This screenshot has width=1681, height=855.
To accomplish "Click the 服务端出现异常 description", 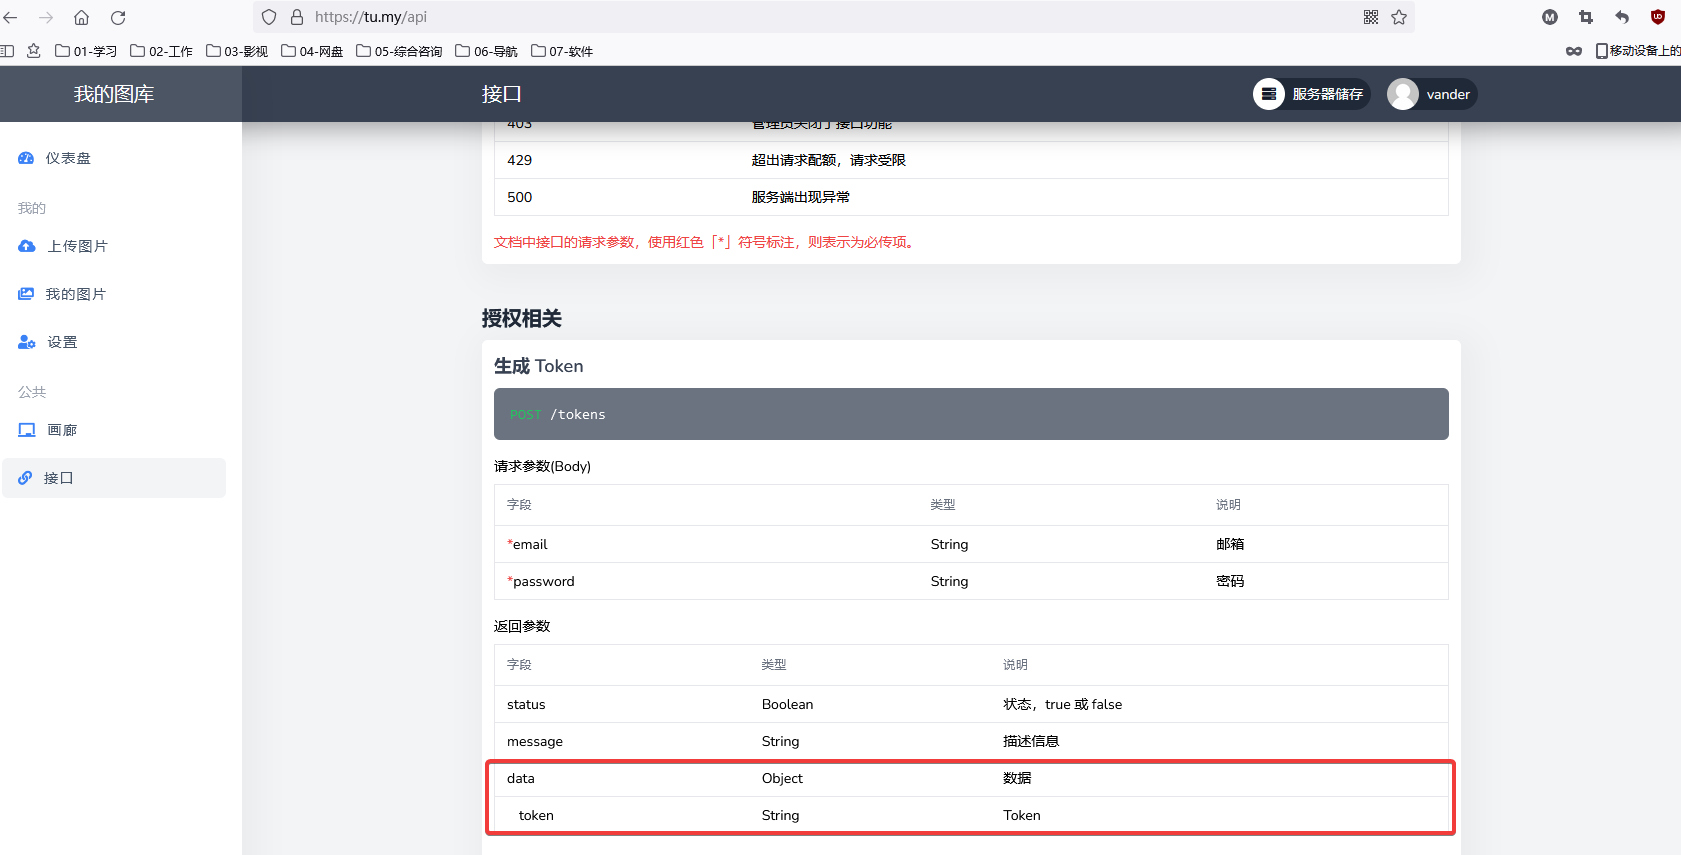I will (x=801, y=197).
